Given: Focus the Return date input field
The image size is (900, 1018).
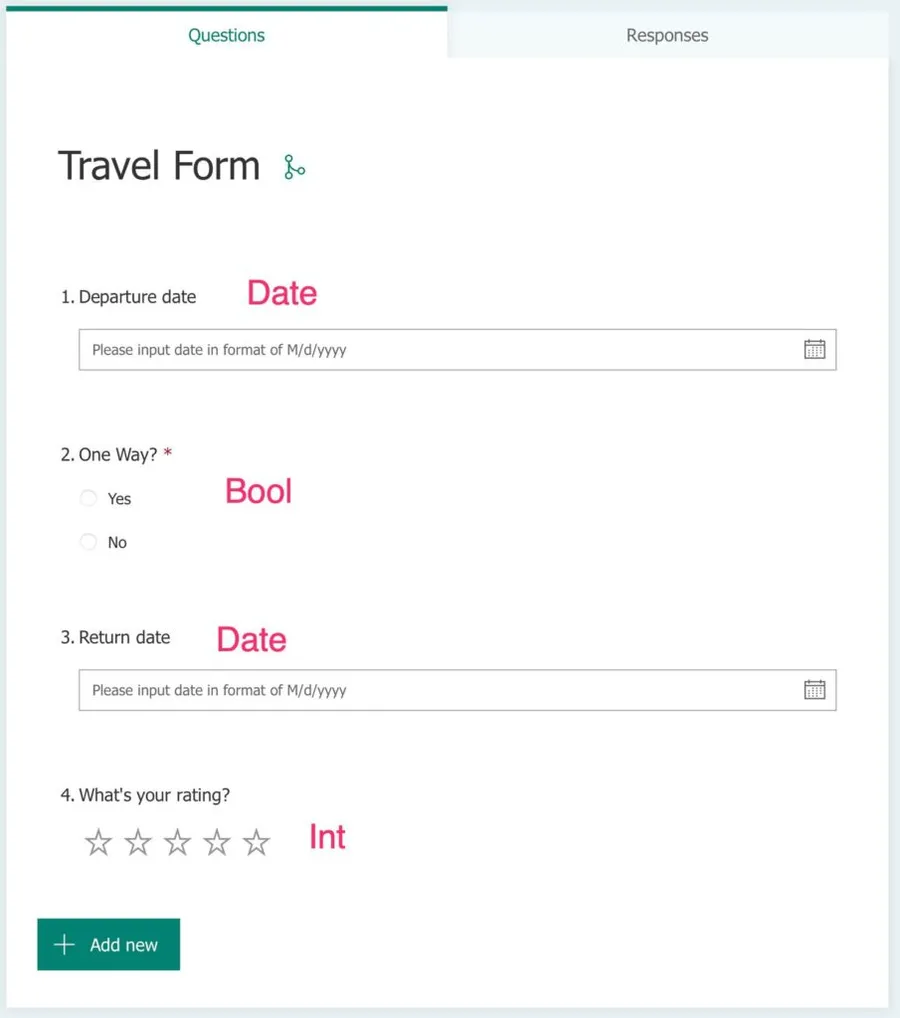Looking at the screenshot, I should (440, 690).
